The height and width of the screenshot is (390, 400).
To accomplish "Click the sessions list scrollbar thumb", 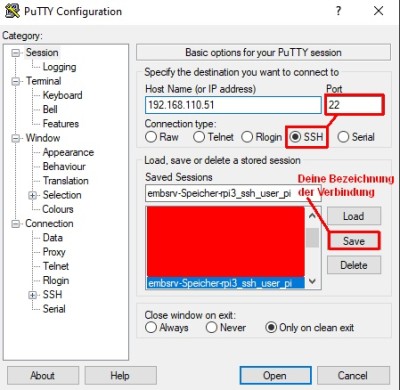I will [x=312, y=237].
